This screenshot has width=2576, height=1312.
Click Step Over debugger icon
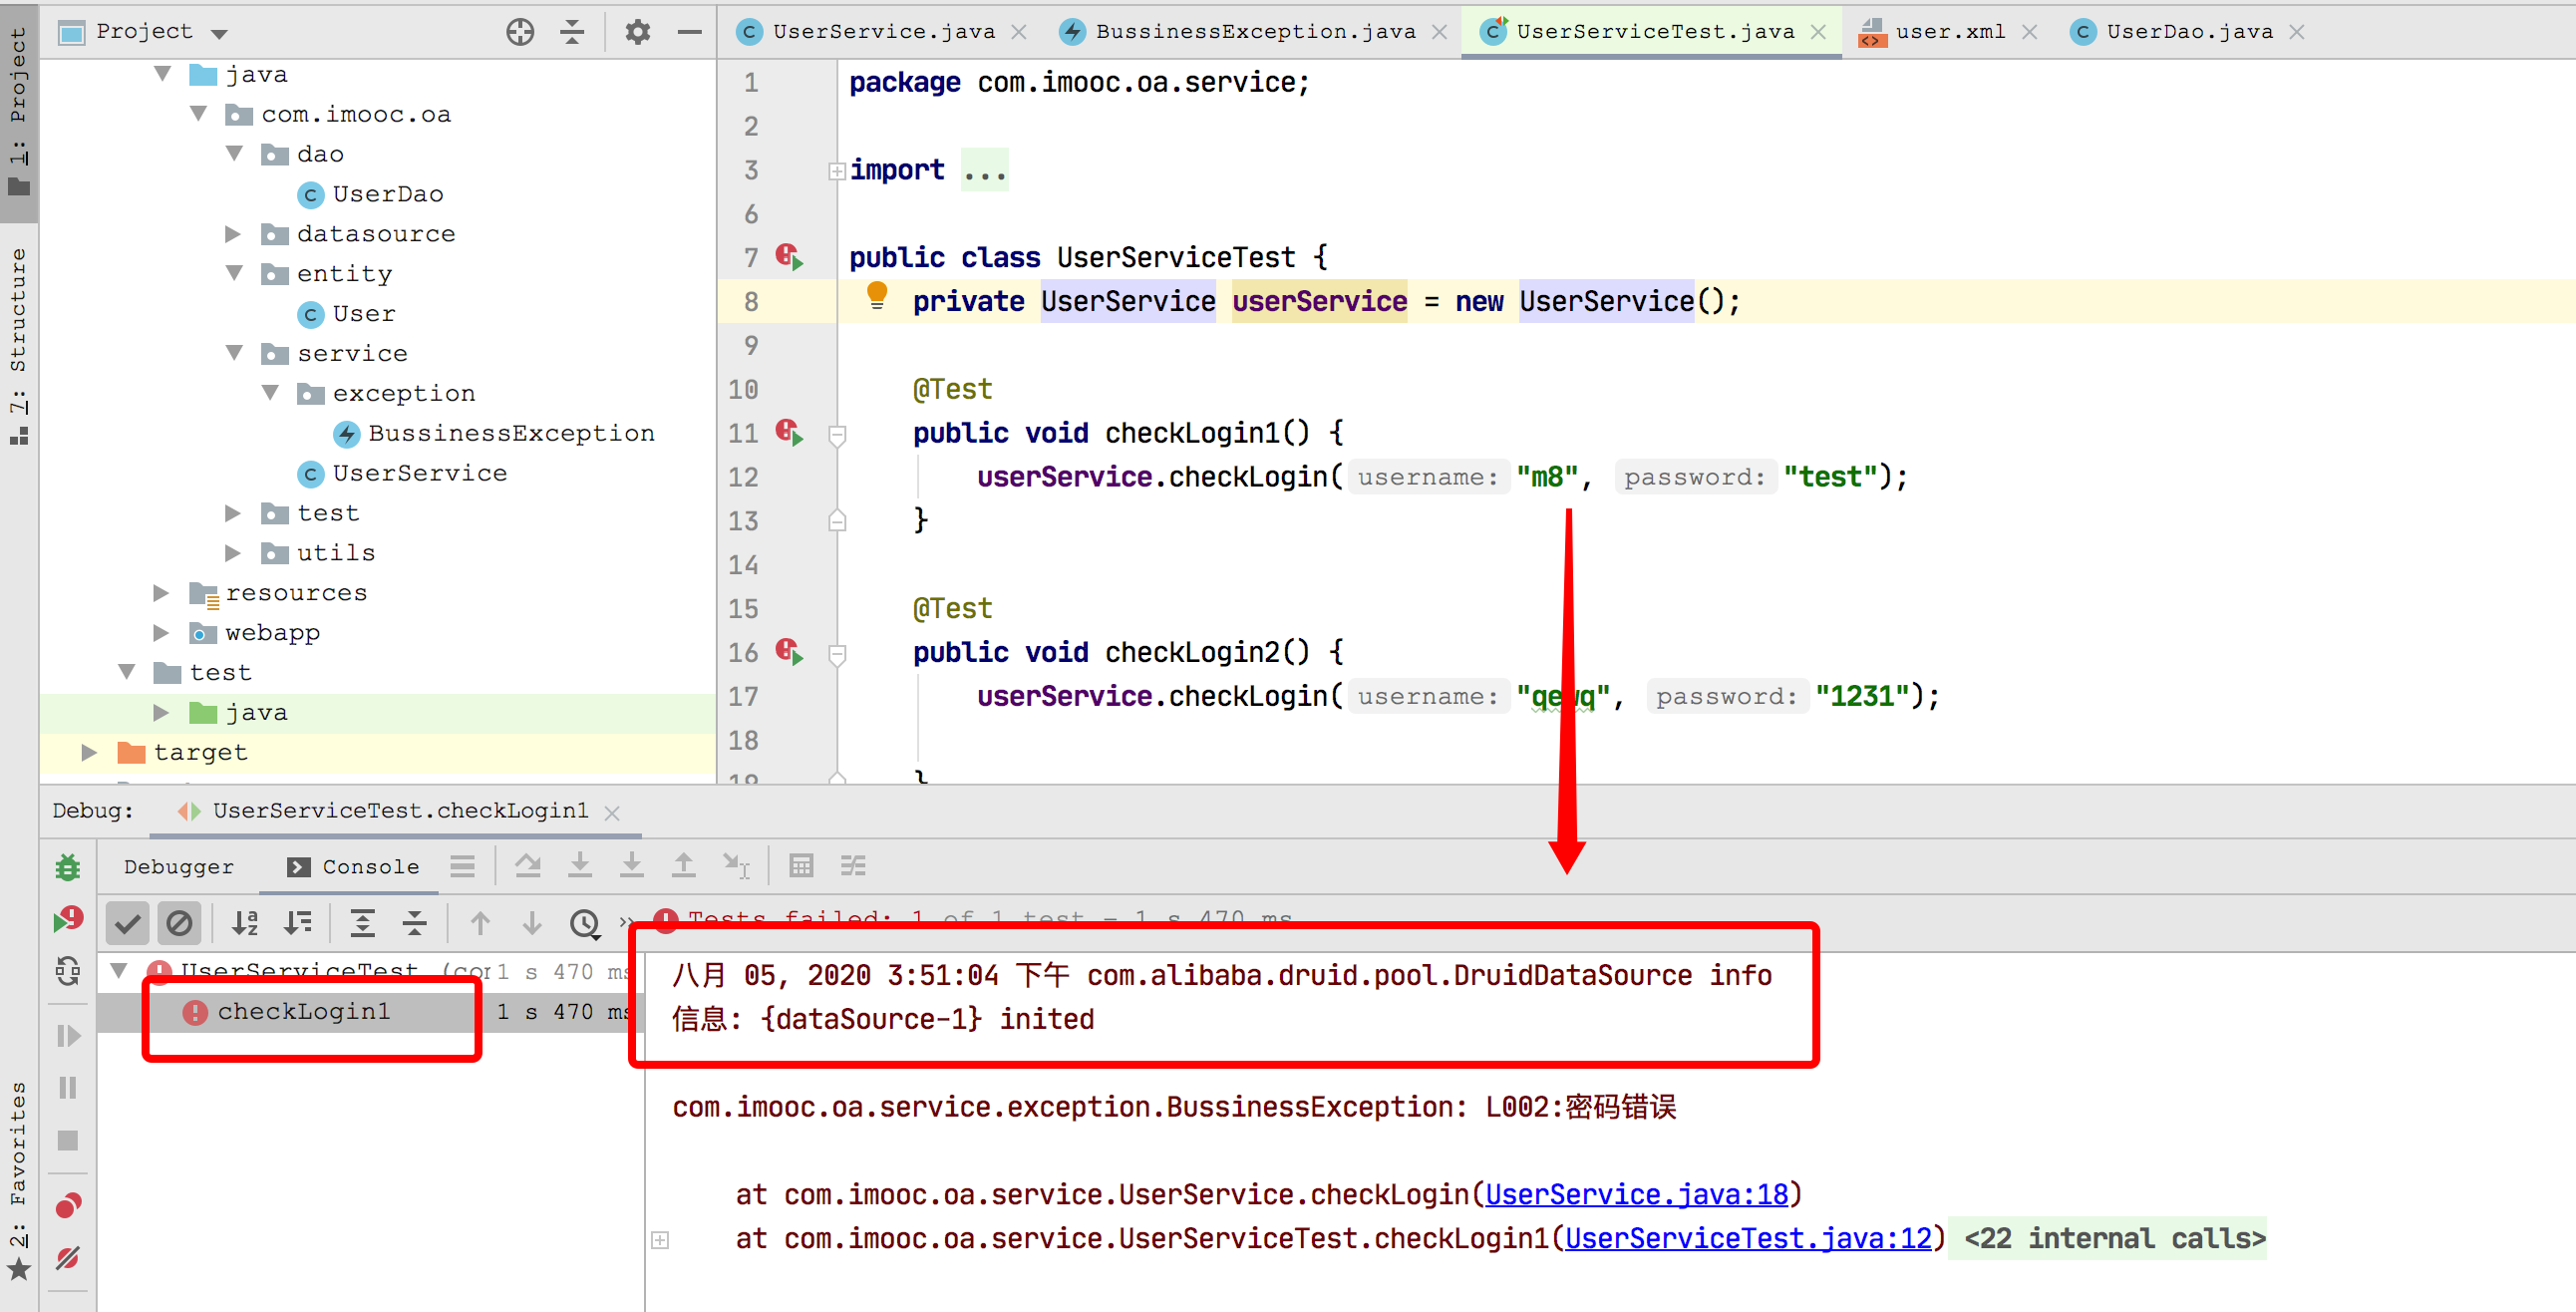(528, 866)
